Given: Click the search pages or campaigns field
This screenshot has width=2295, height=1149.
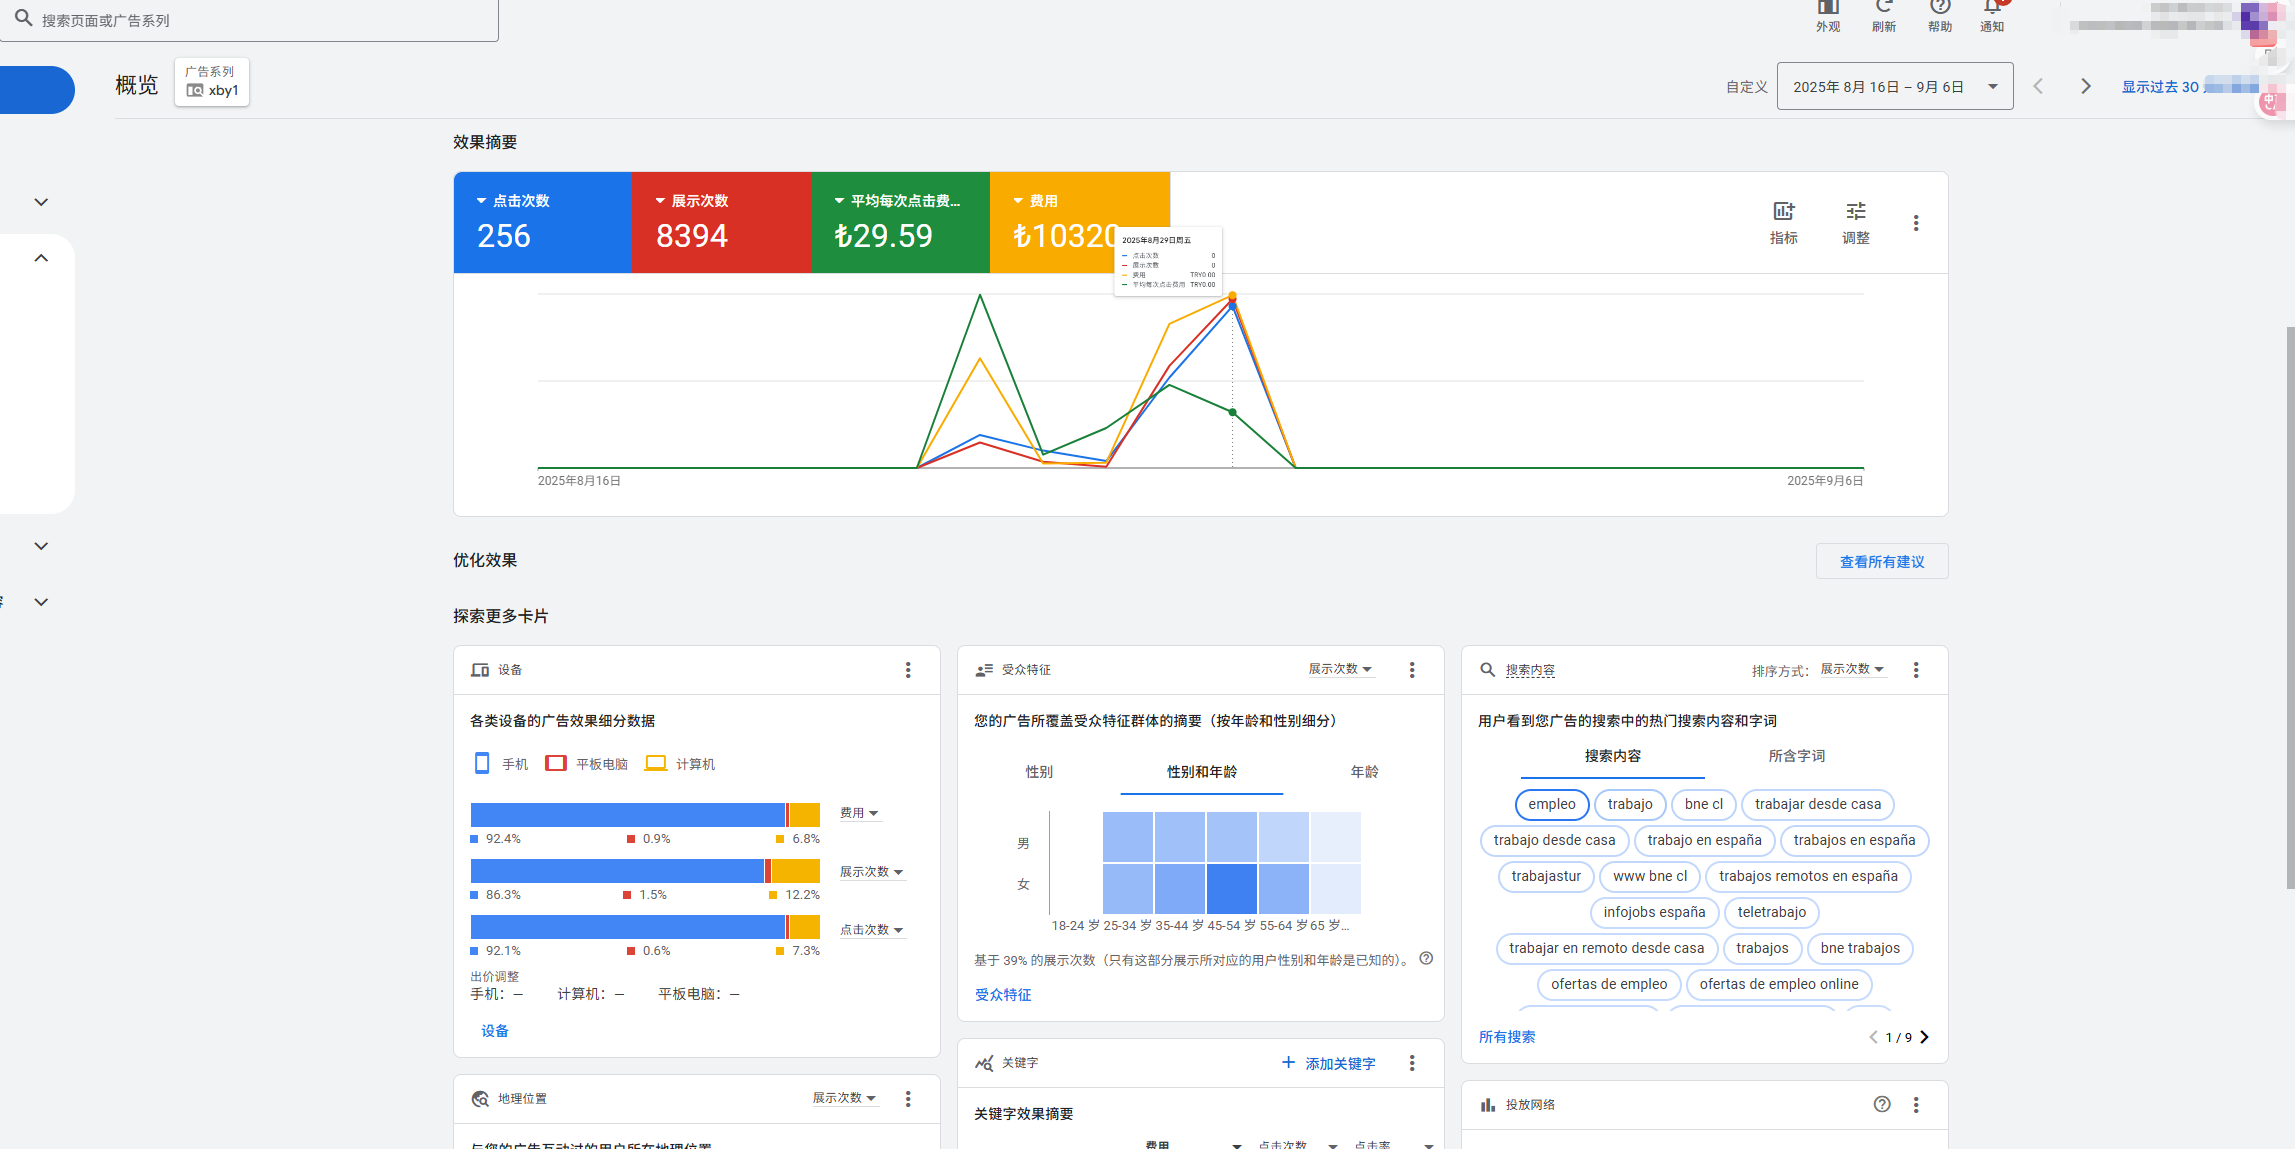Looking at the screenshot, I should (x=250, y=20).
